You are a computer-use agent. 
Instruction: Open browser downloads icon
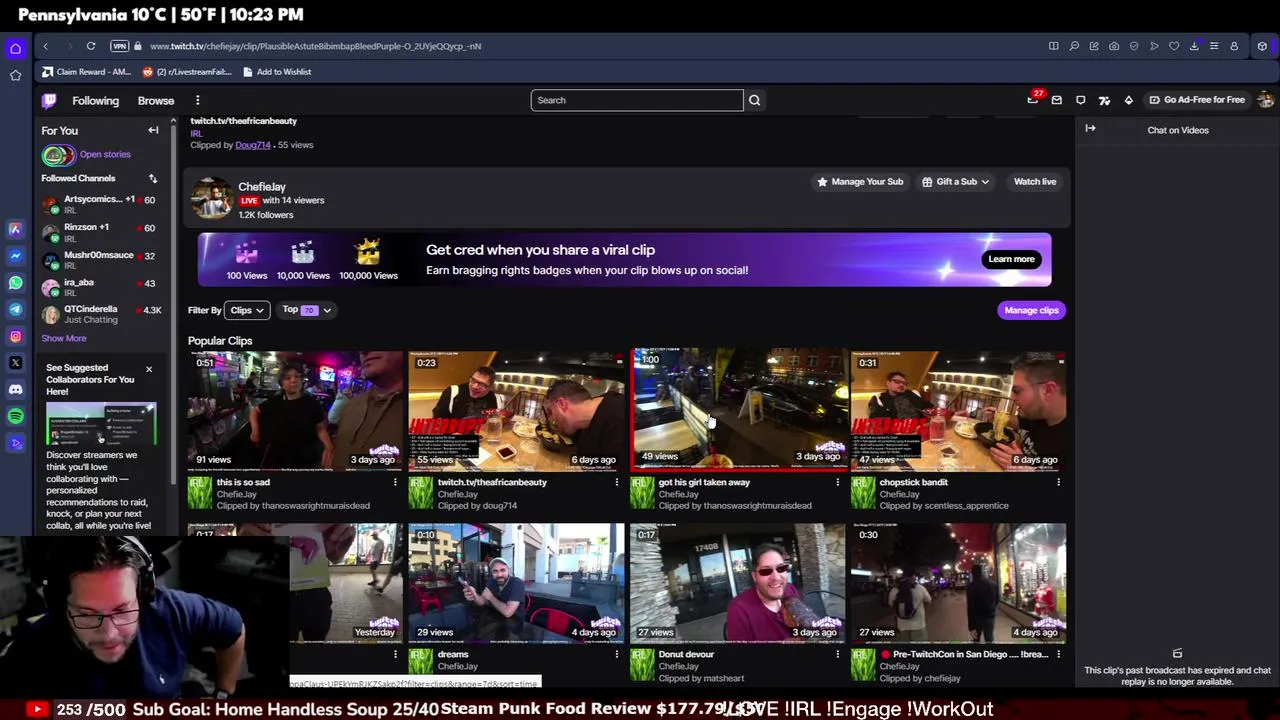click(x=1194, y=46)
